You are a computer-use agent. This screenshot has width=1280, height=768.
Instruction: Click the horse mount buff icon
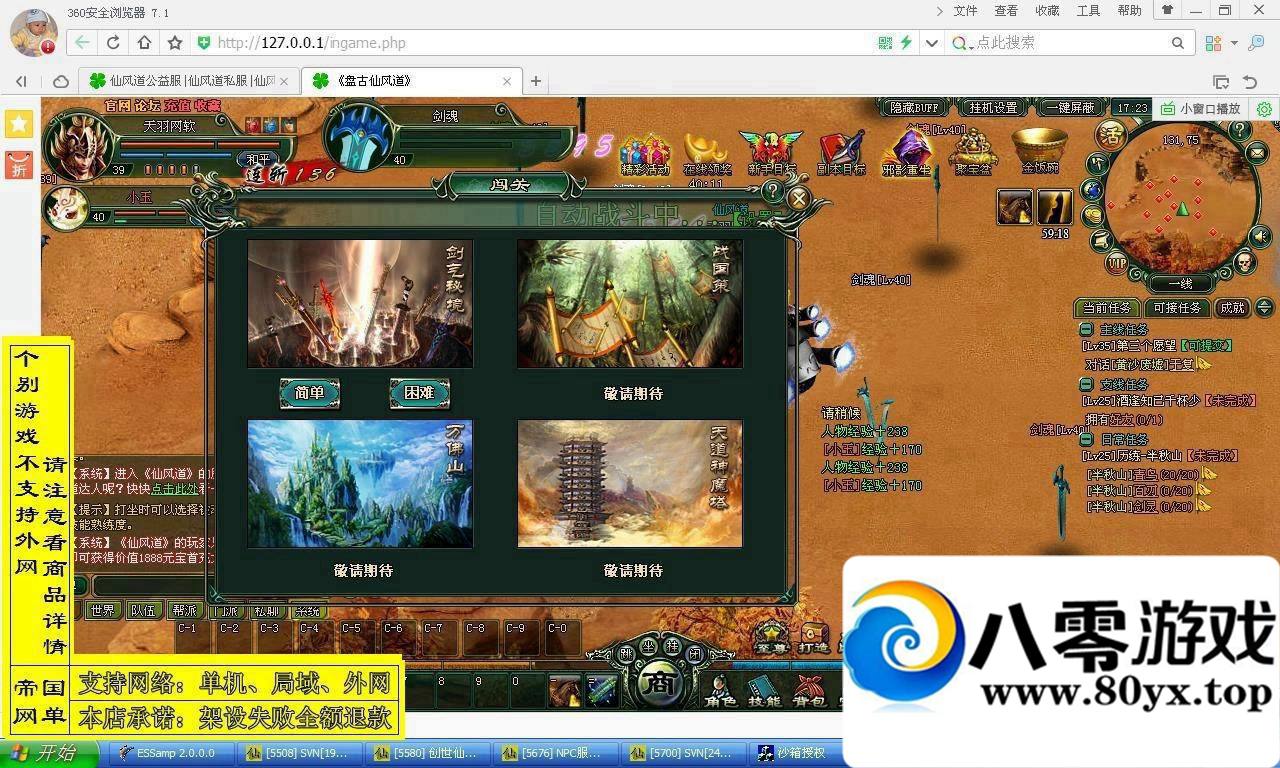tap(1014, 208)
